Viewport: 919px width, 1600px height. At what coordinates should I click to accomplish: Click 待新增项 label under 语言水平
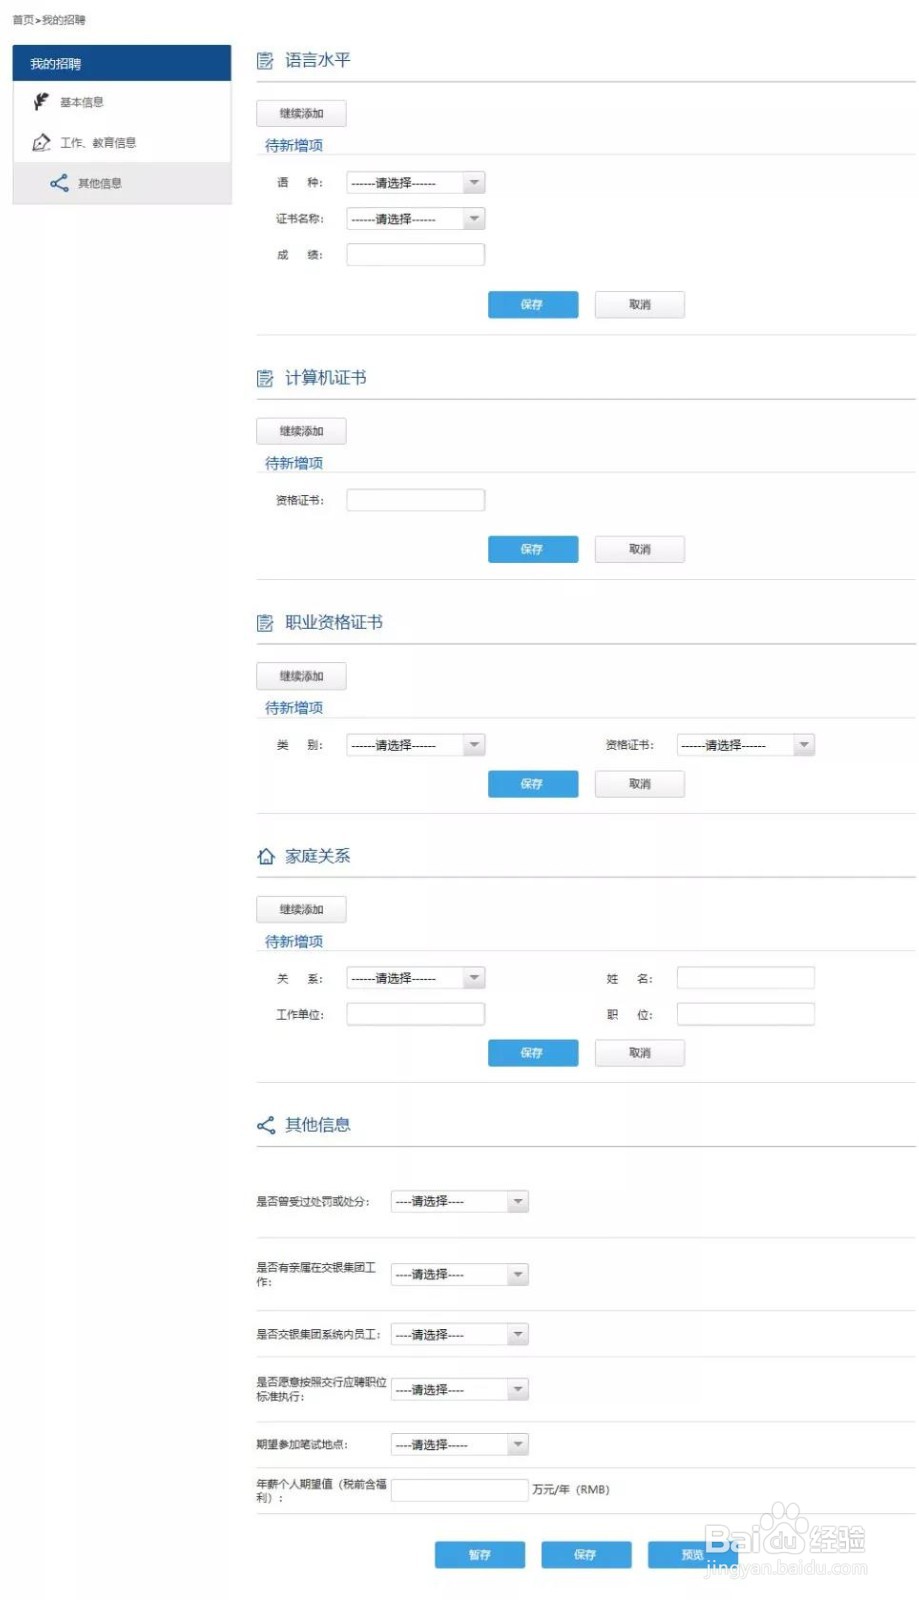click(294, 146)
